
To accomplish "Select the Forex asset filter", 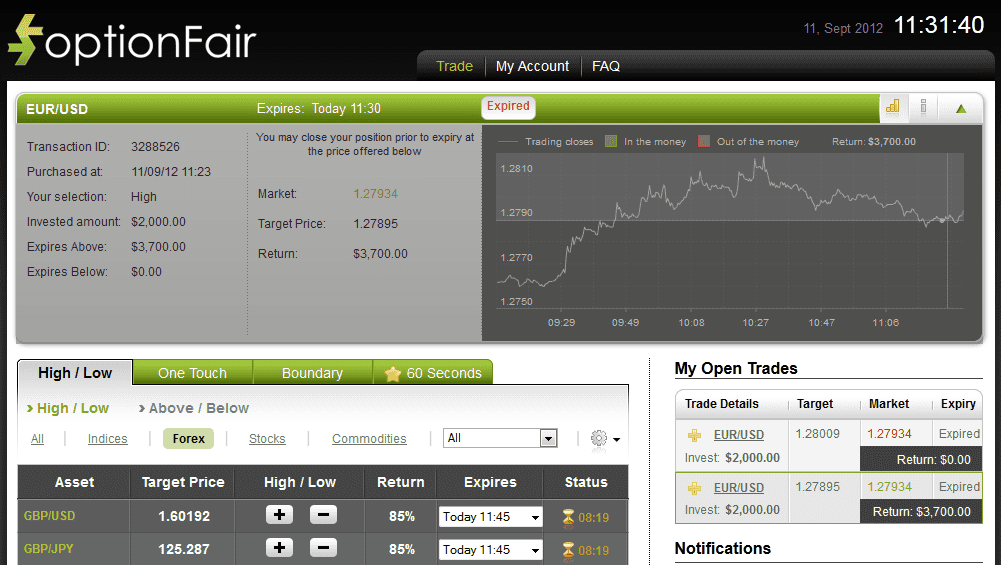I will [x=188, y=439].
